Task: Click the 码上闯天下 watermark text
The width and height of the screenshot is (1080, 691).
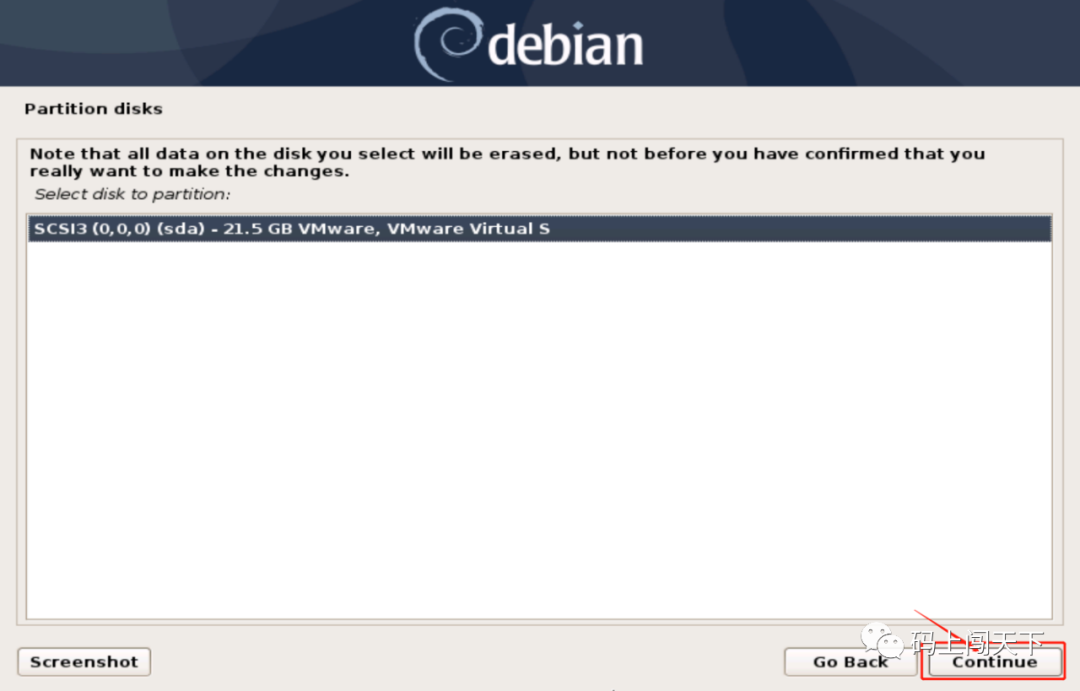Action: (978, 643)
